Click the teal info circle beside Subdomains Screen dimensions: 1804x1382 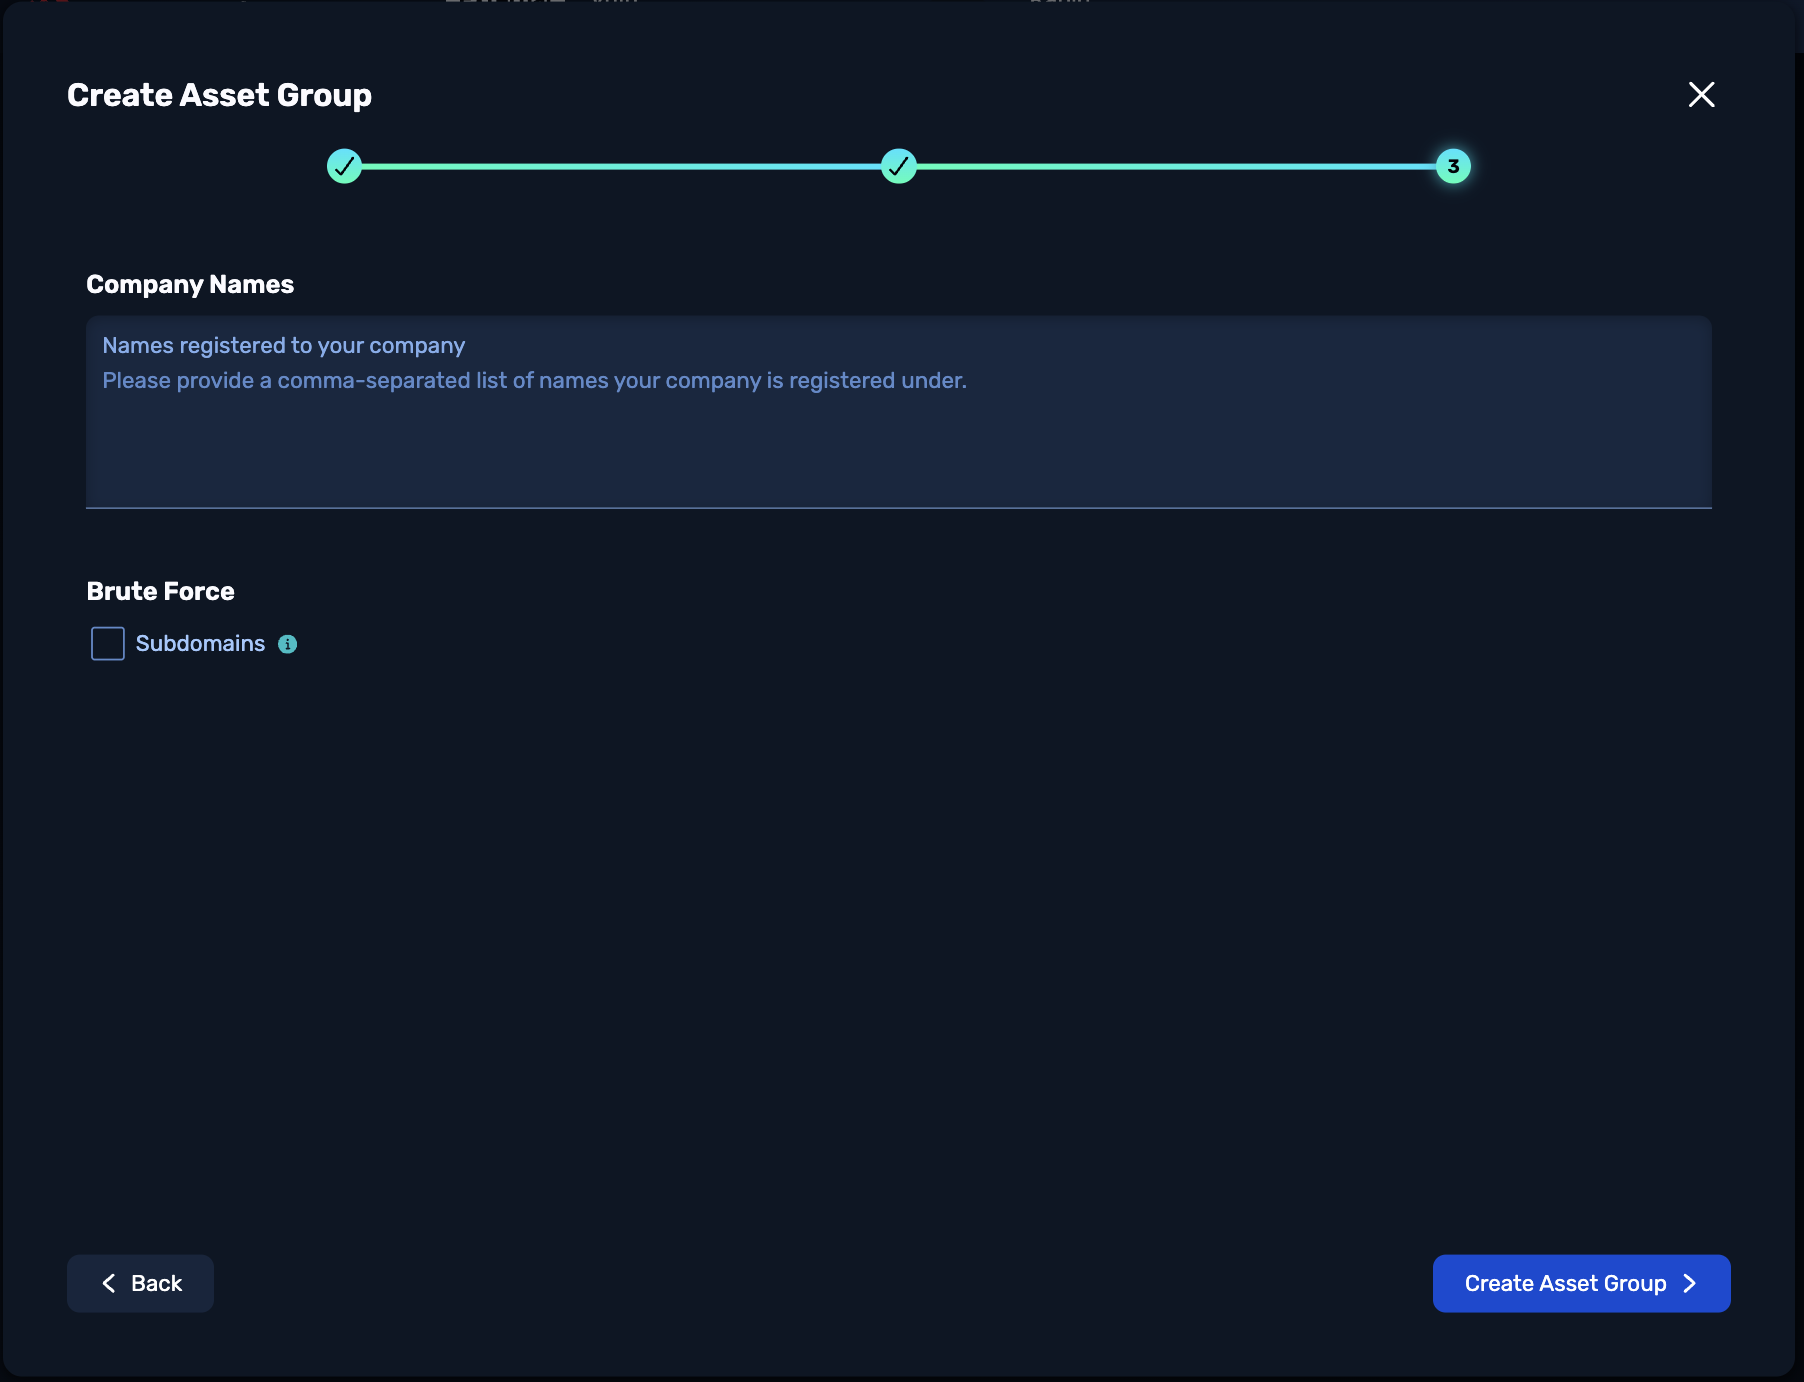(x=289, y=644)
